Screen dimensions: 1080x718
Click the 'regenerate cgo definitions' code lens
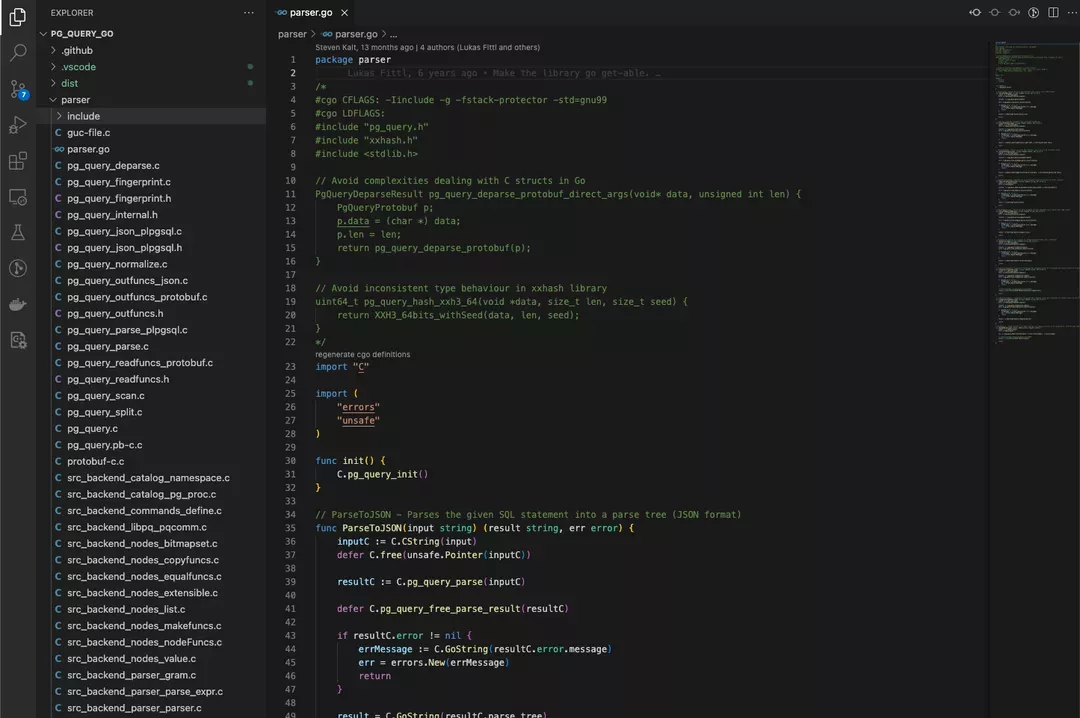pos(363,354)
